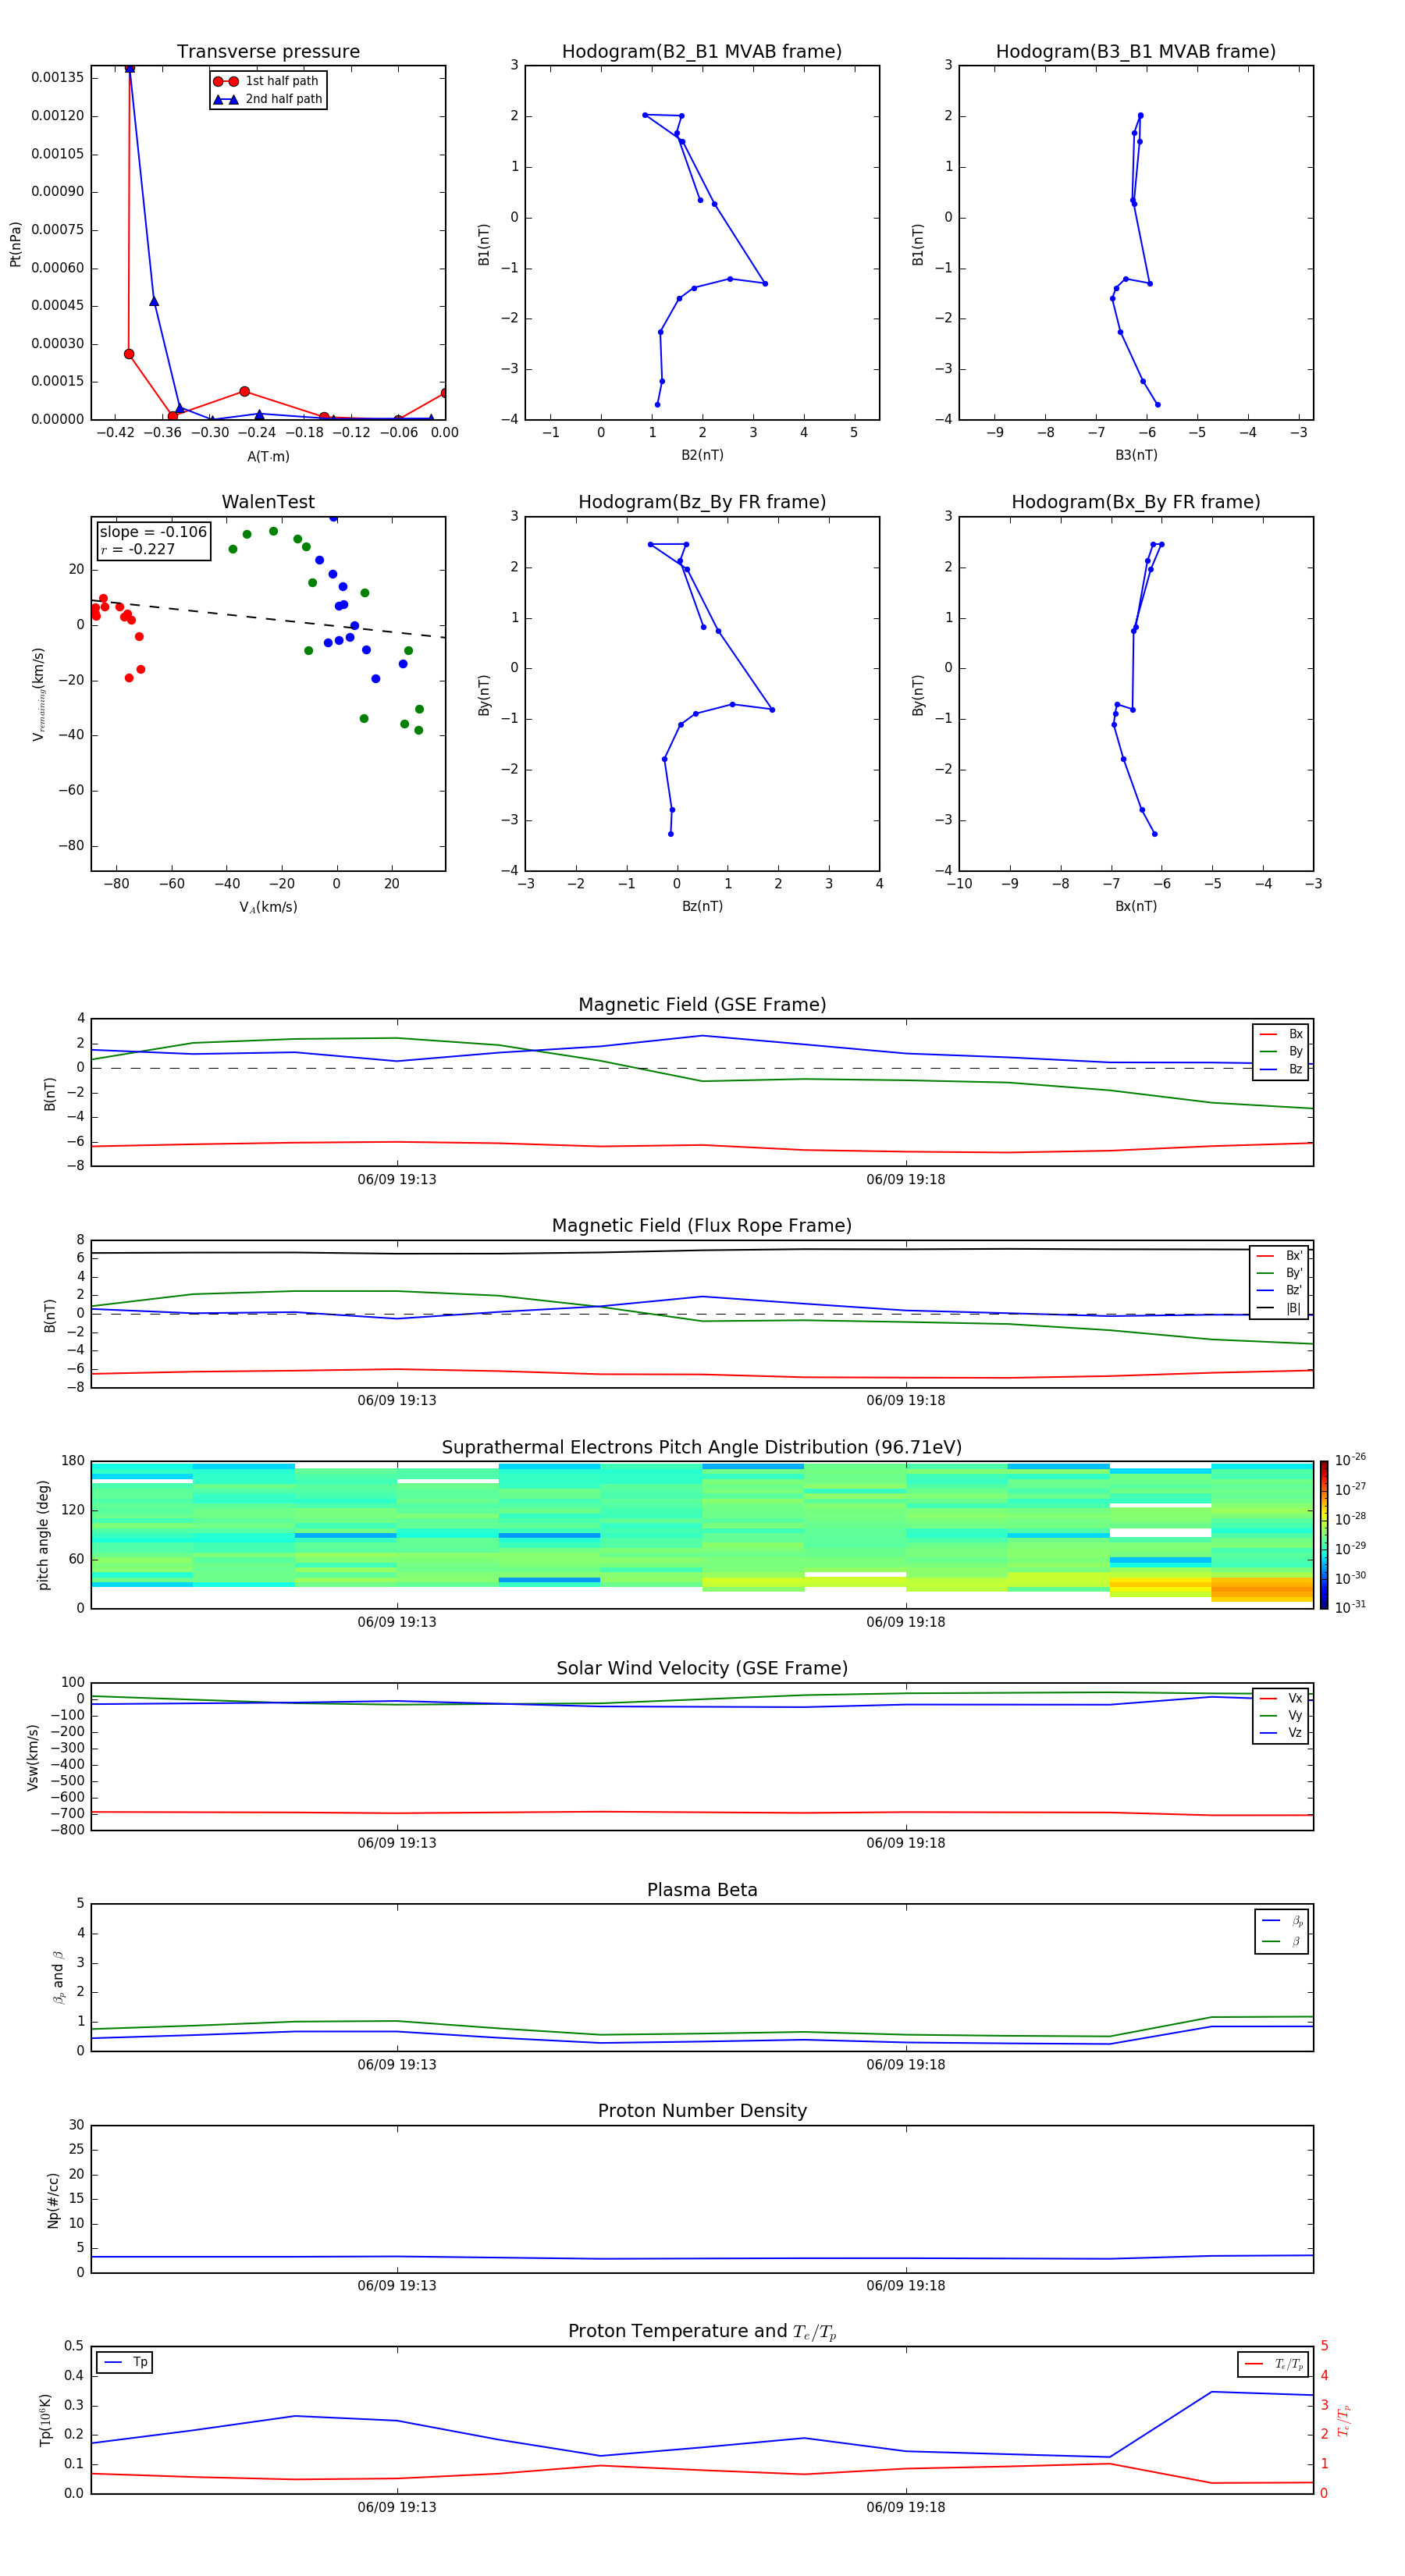Click the 'Solar Wind Velocity (GSE Frame)' title

point(702,1669)
